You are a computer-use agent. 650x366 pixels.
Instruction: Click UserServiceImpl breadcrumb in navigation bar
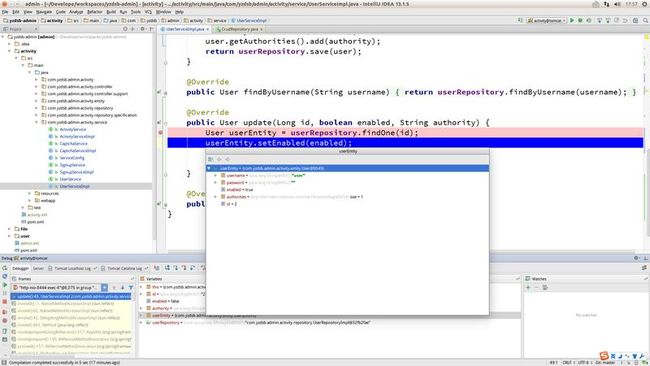tap(249, 20)
